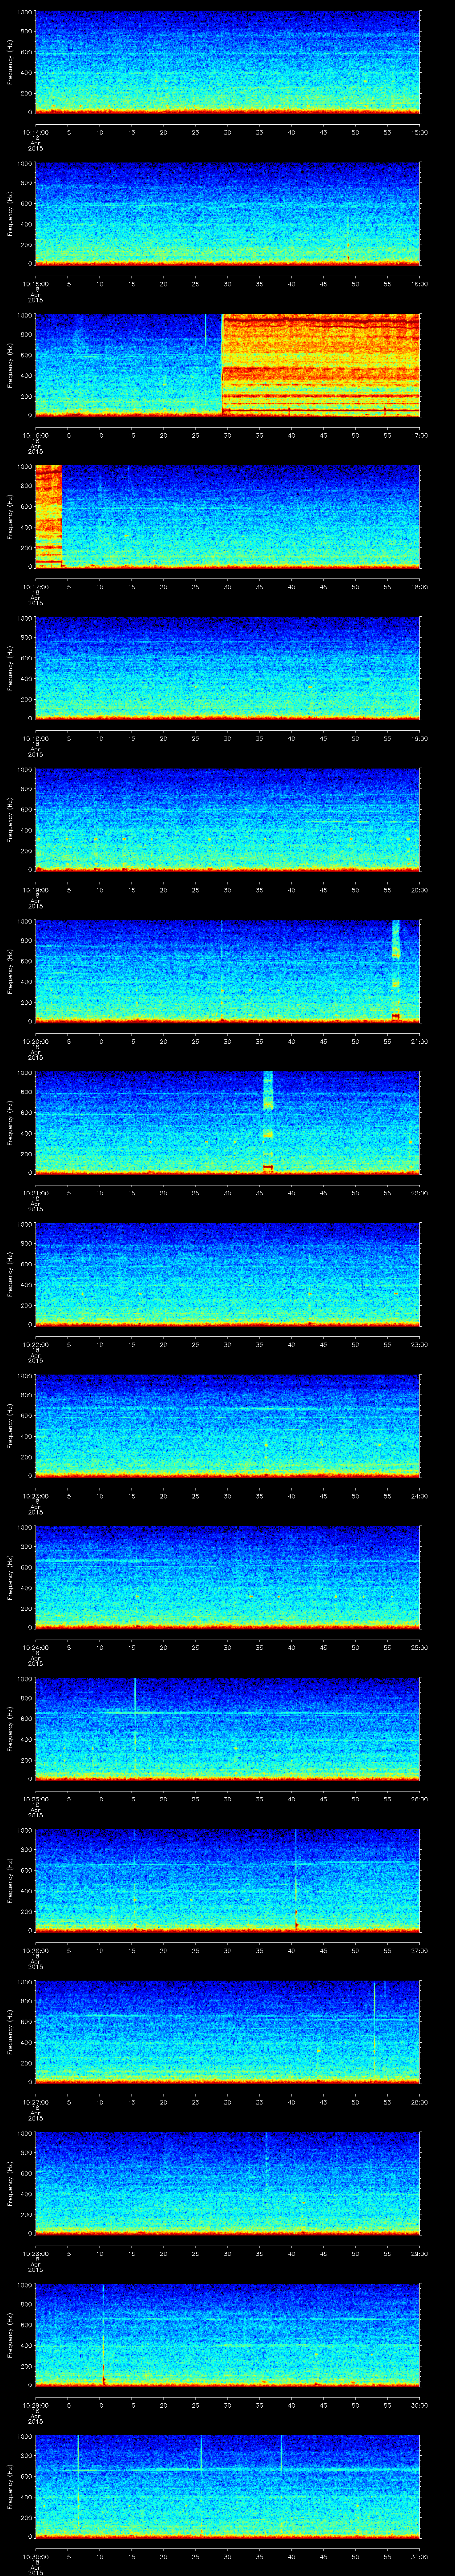Click the 10:21:00 start time label
This screenshot has width=455, height=2576.
click(x=35, y=1192)
